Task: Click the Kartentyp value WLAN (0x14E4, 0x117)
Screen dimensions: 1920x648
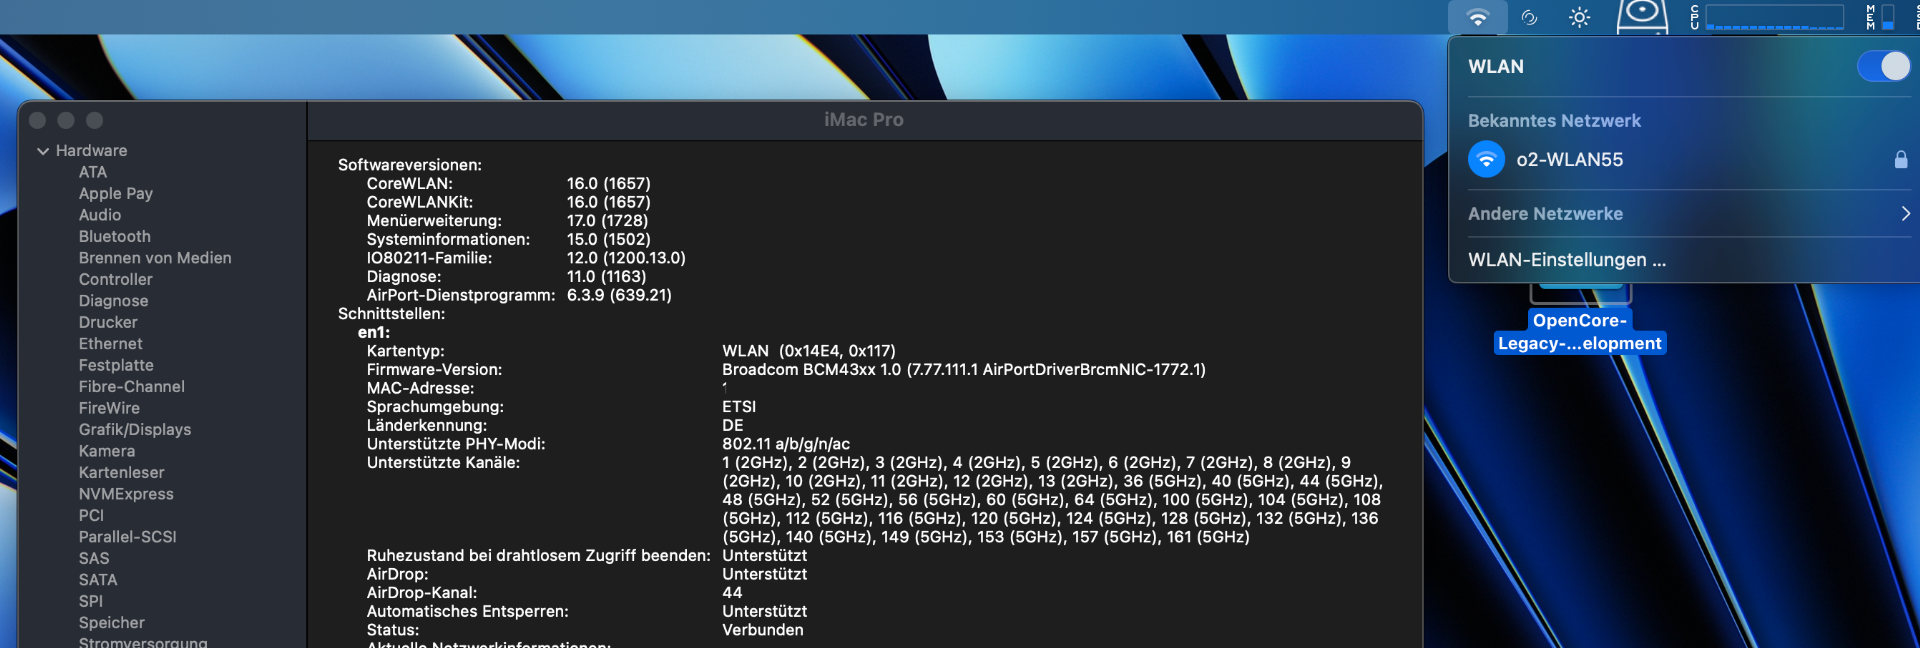Action: [x=809, y=351]
